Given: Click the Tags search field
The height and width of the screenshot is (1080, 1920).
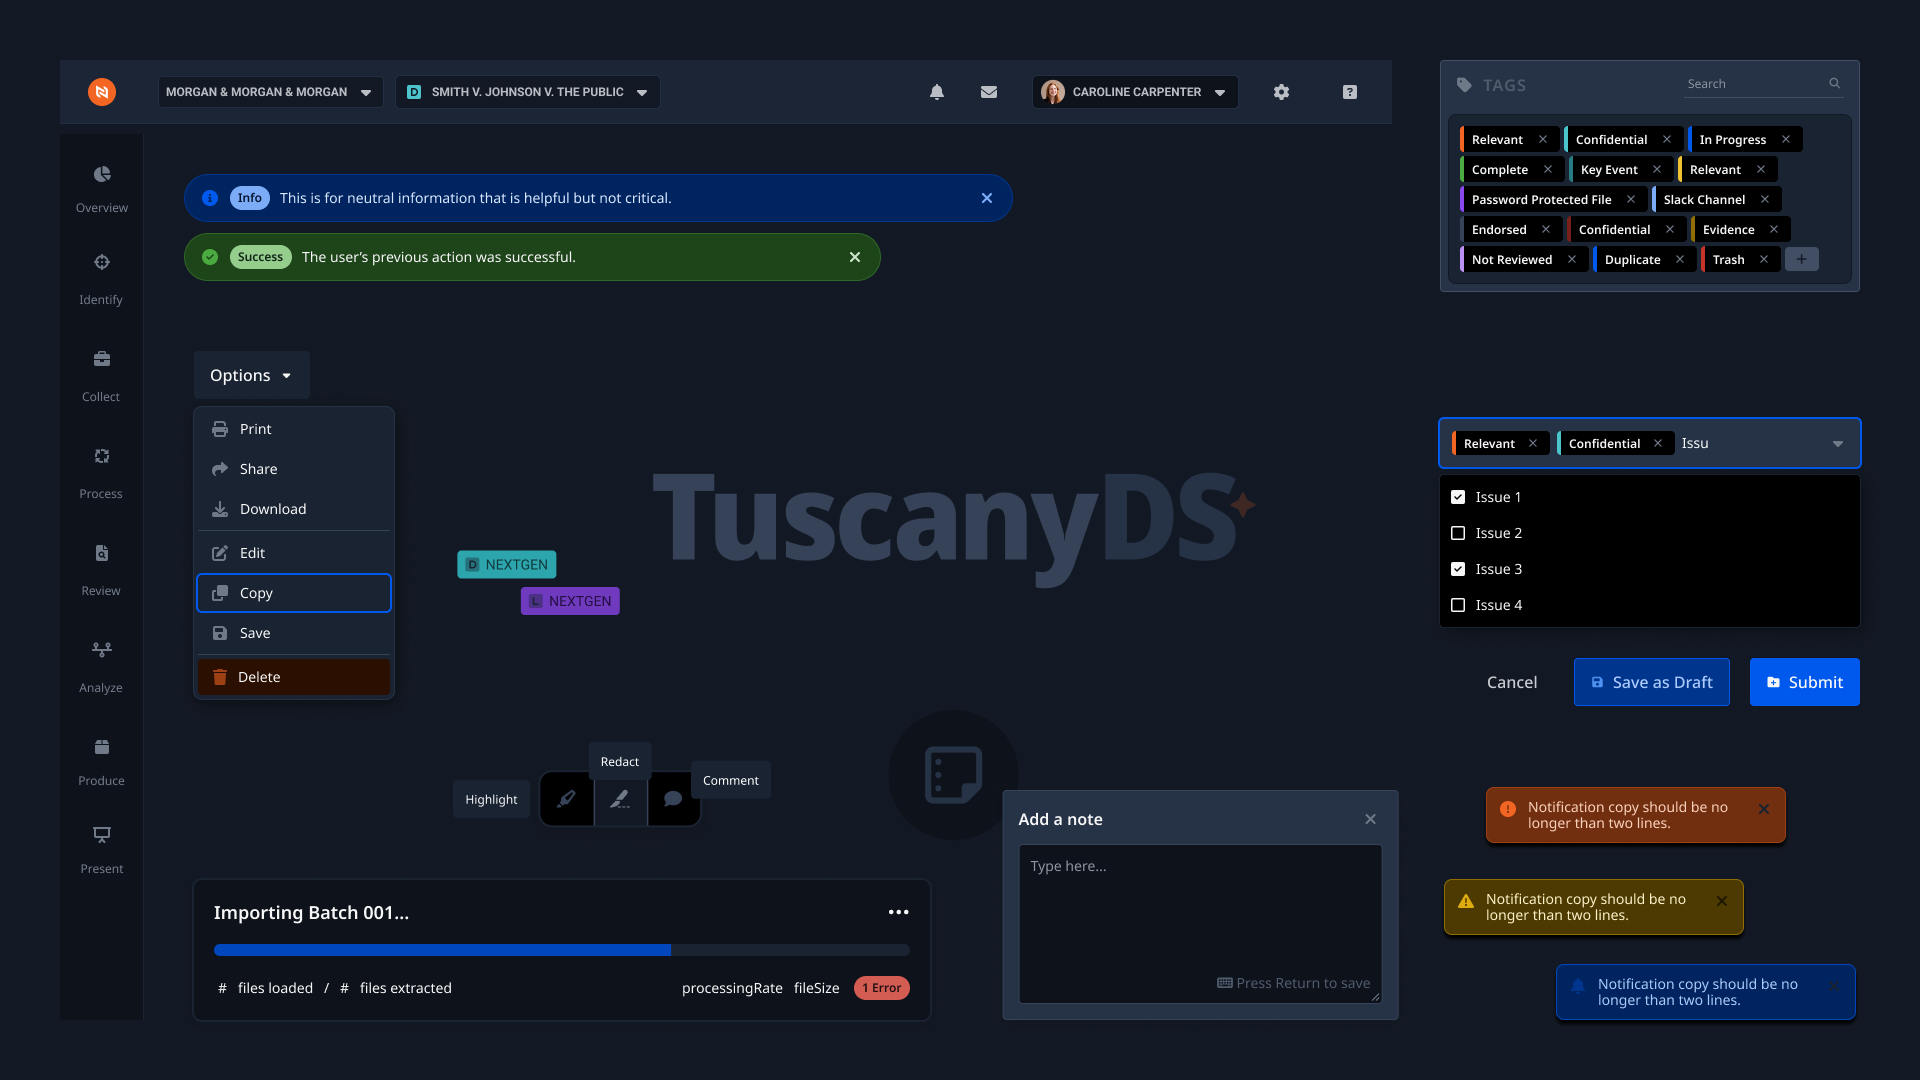Looking at the screenshot, I should click(1765, 84).
